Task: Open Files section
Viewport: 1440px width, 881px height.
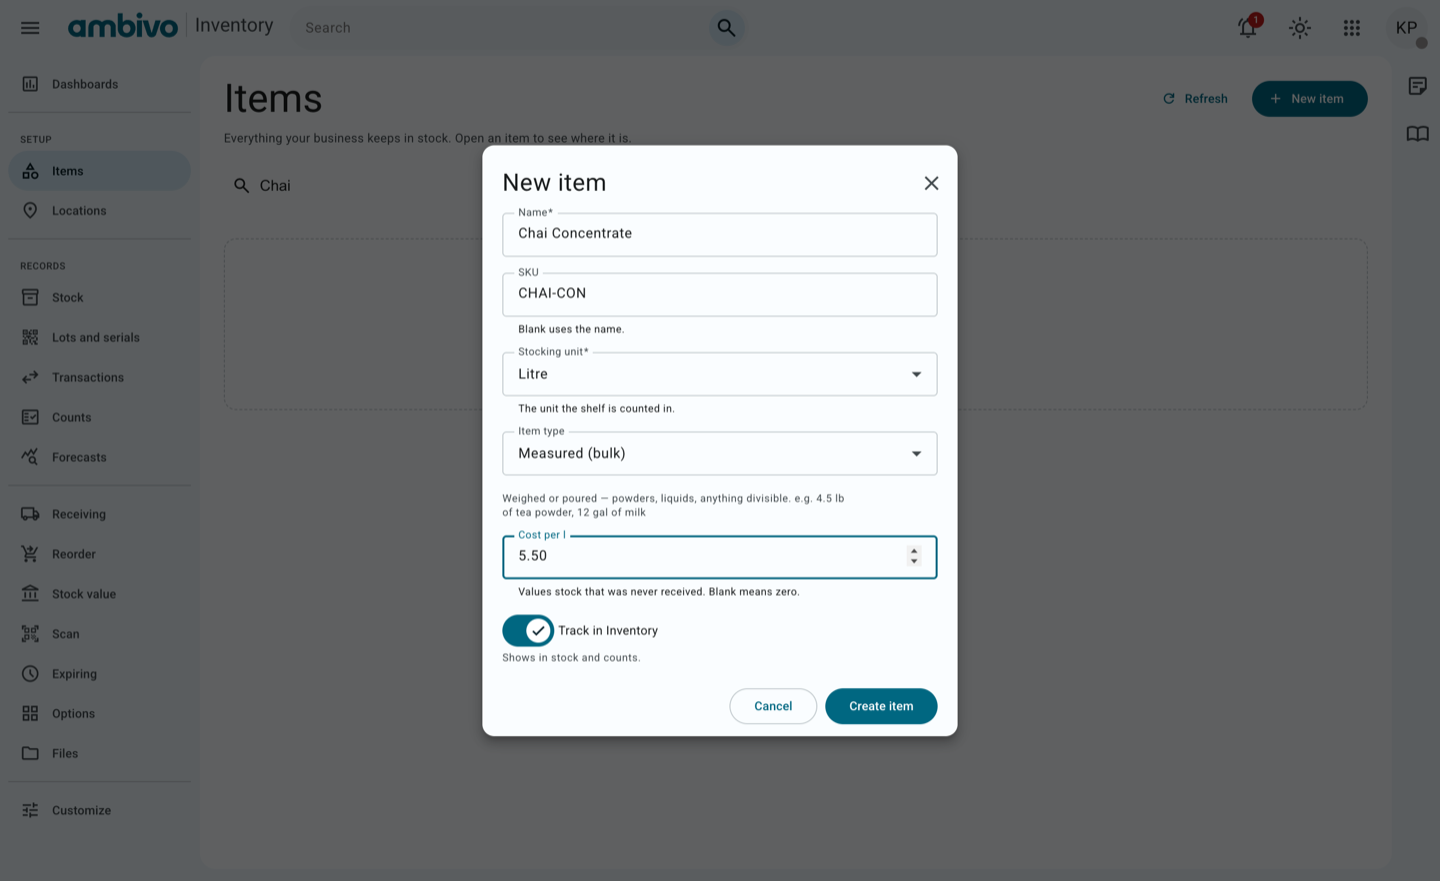Action: 99,754
